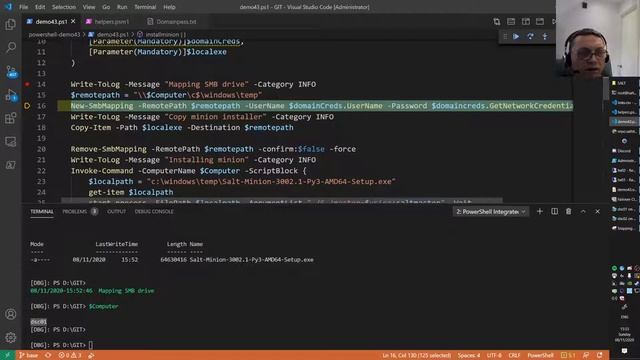
Task: Close the terminal panel
Action: click(598, 211)
